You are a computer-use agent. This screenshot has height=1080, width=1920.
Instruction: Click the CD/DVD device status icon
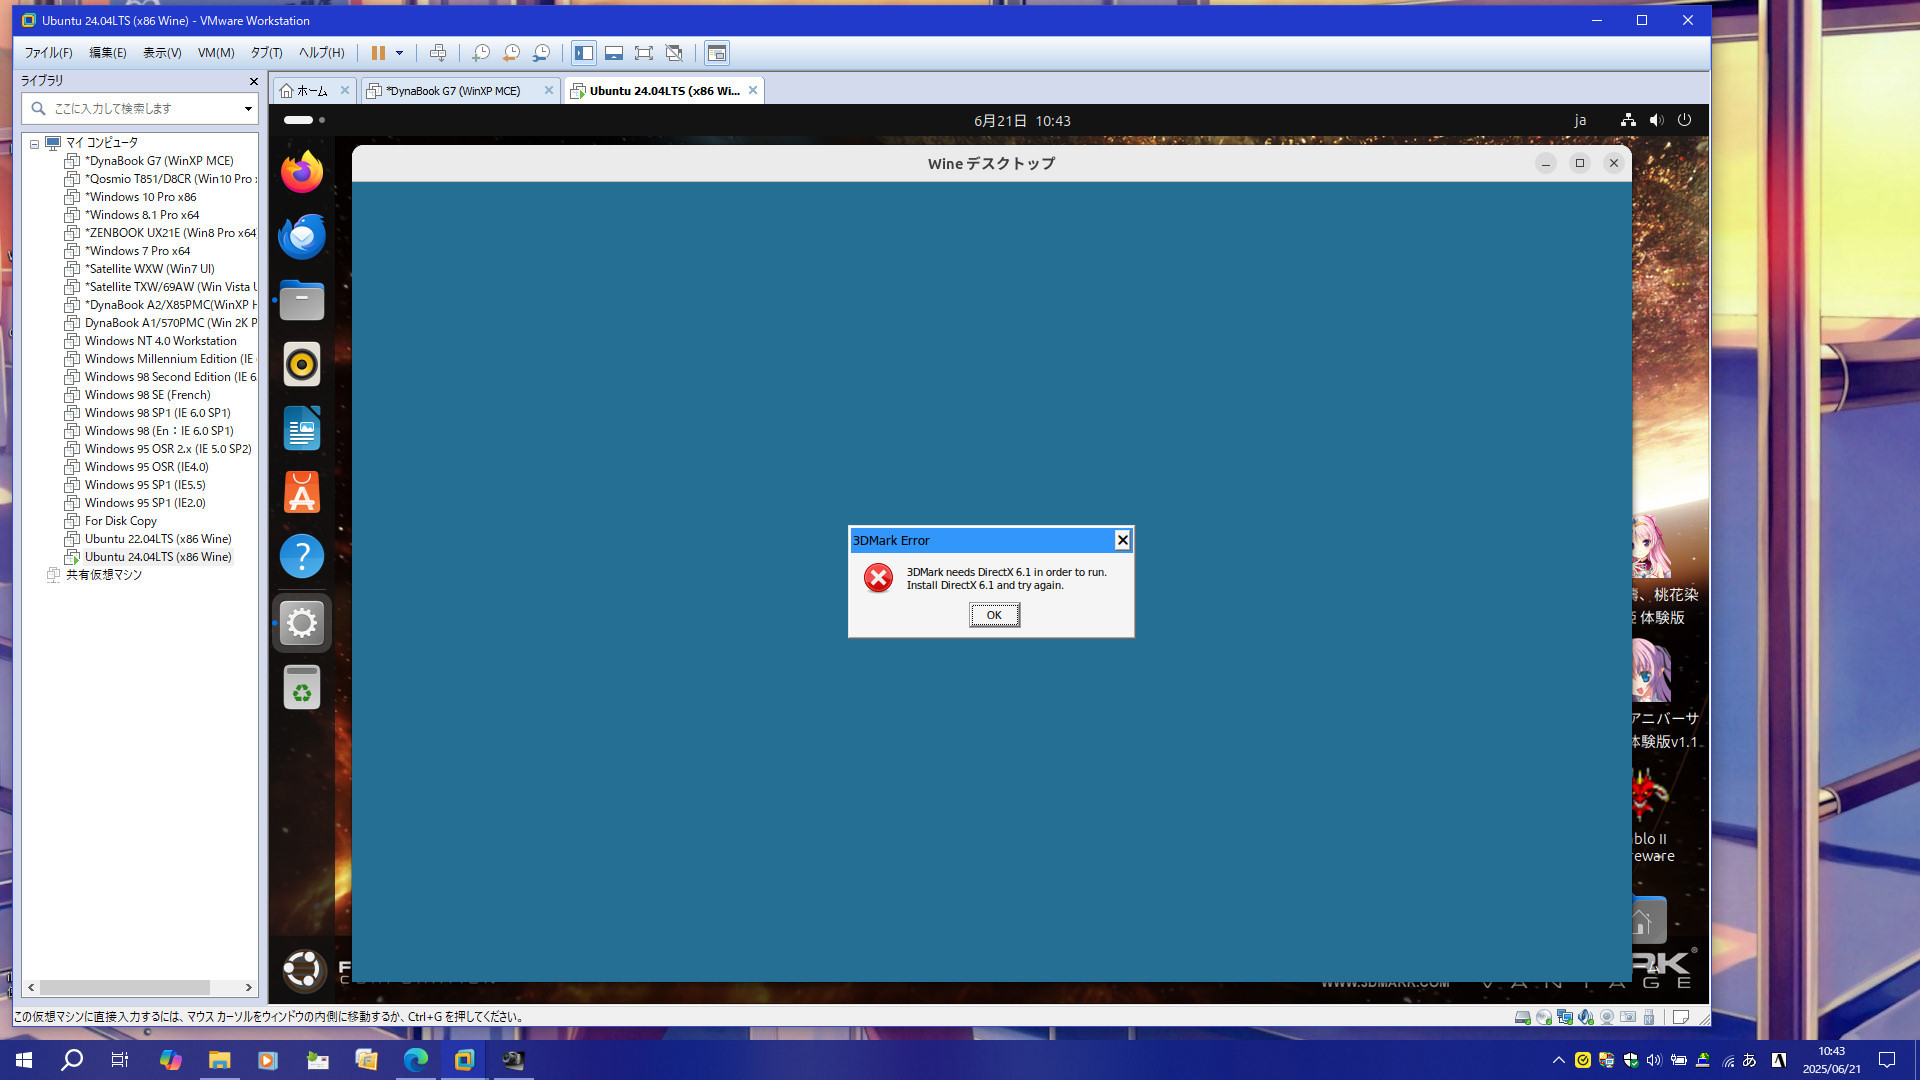(x=1543, y=1017)
